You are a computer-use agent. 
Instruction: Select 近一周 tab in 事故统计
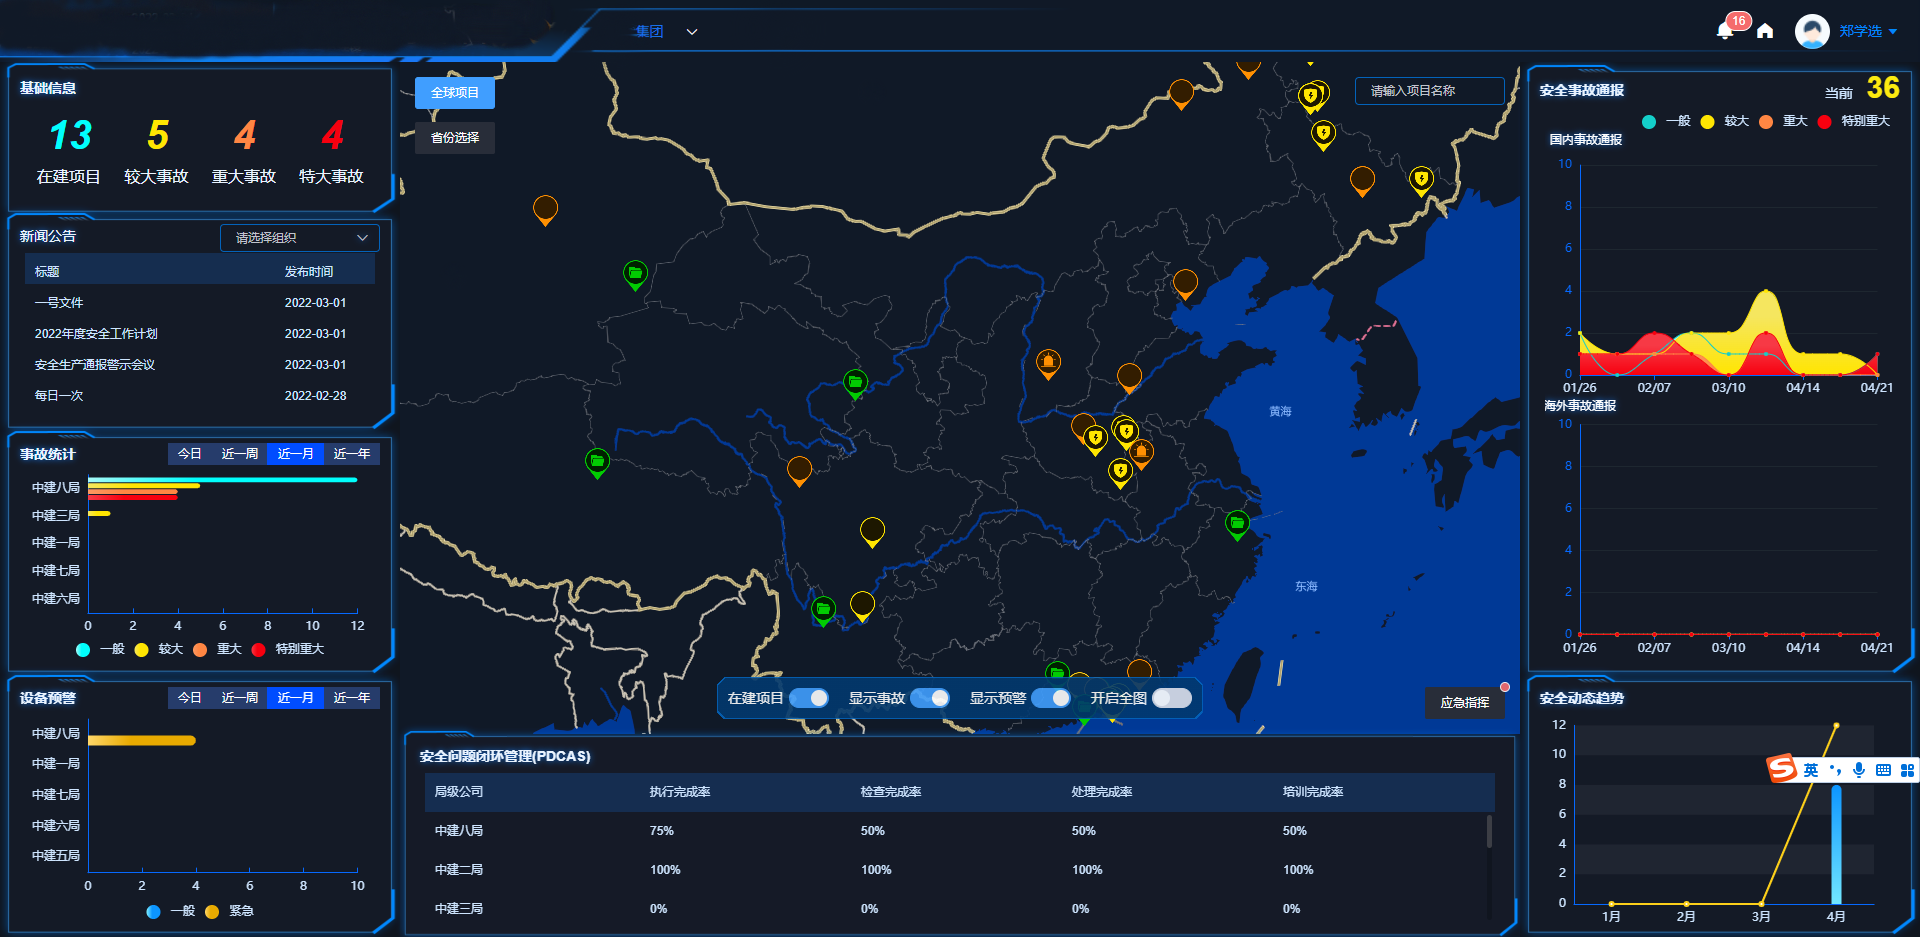[239, 454]
